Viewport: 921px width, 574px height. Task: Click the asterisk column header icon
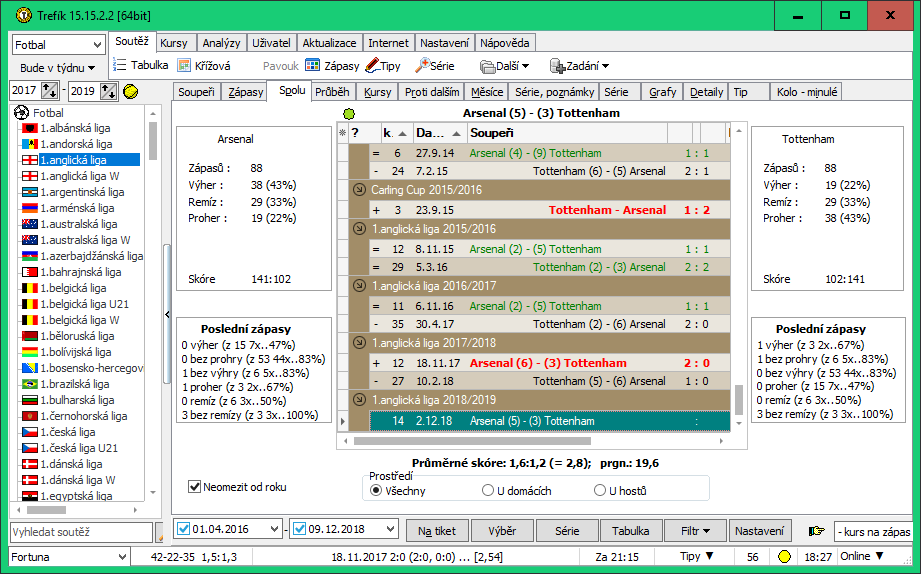(x=343, y=133)
